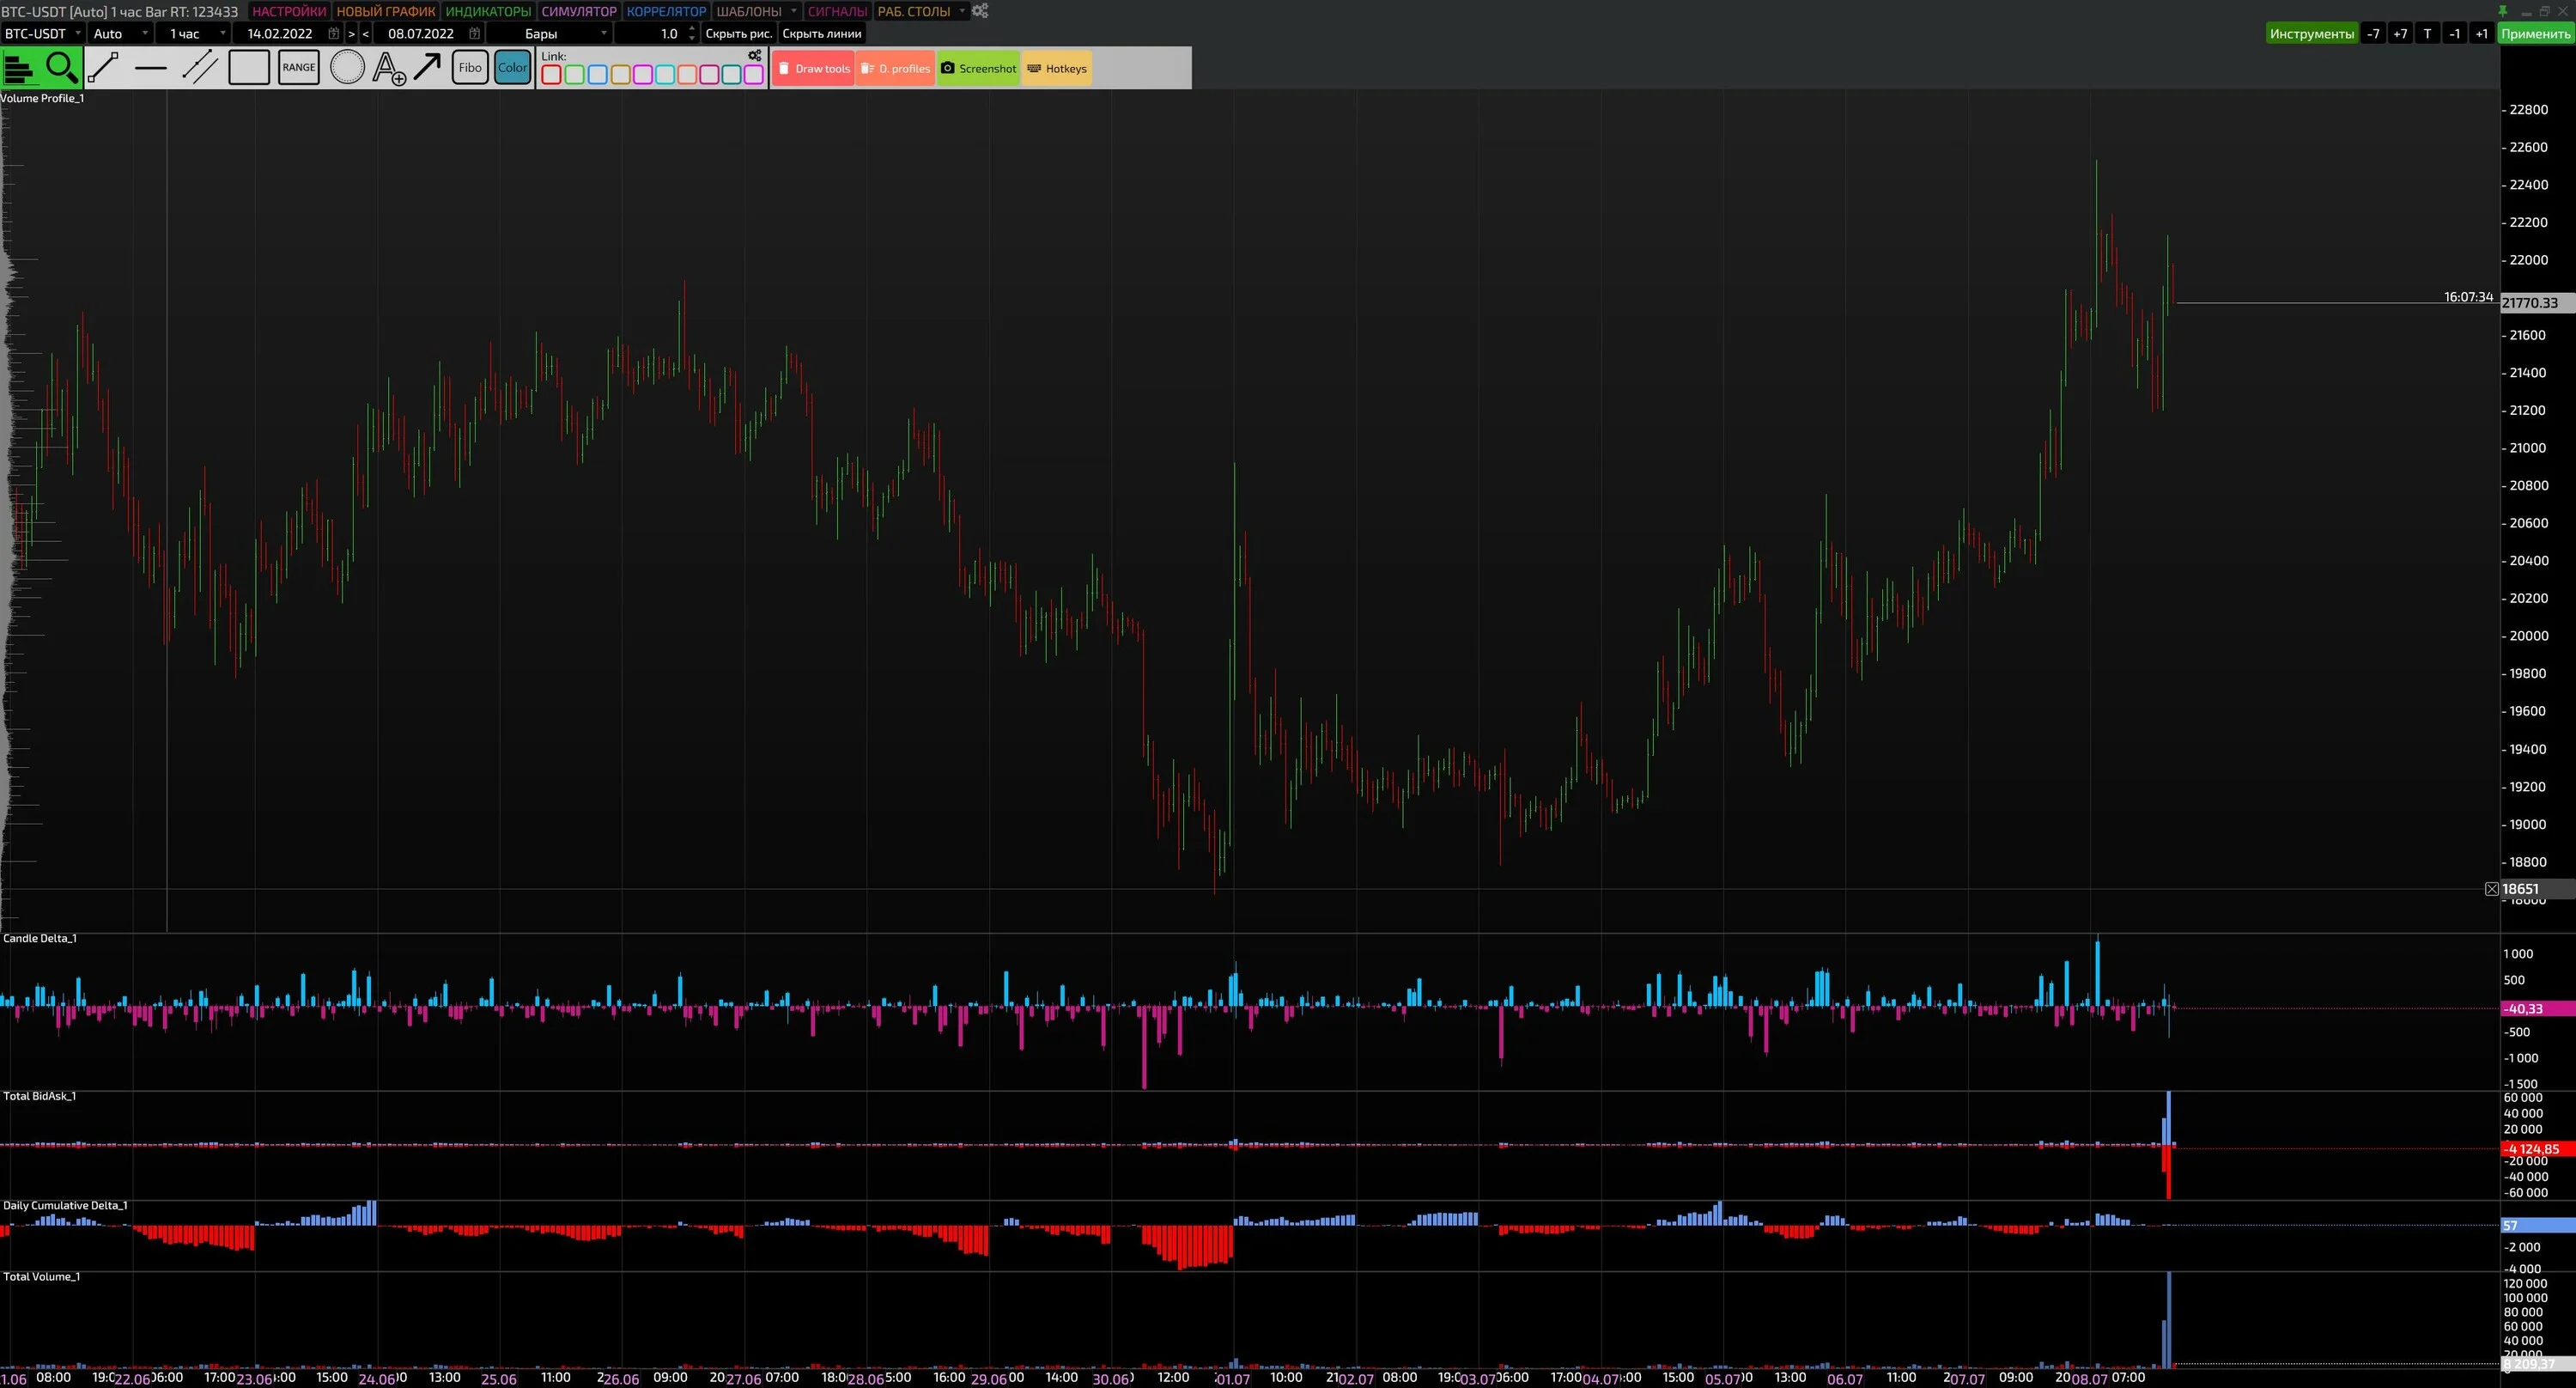This screenshot has width=2576, height=1388.
Task: Remove the 18651 price level marker
Action: tap(2492, 889)
